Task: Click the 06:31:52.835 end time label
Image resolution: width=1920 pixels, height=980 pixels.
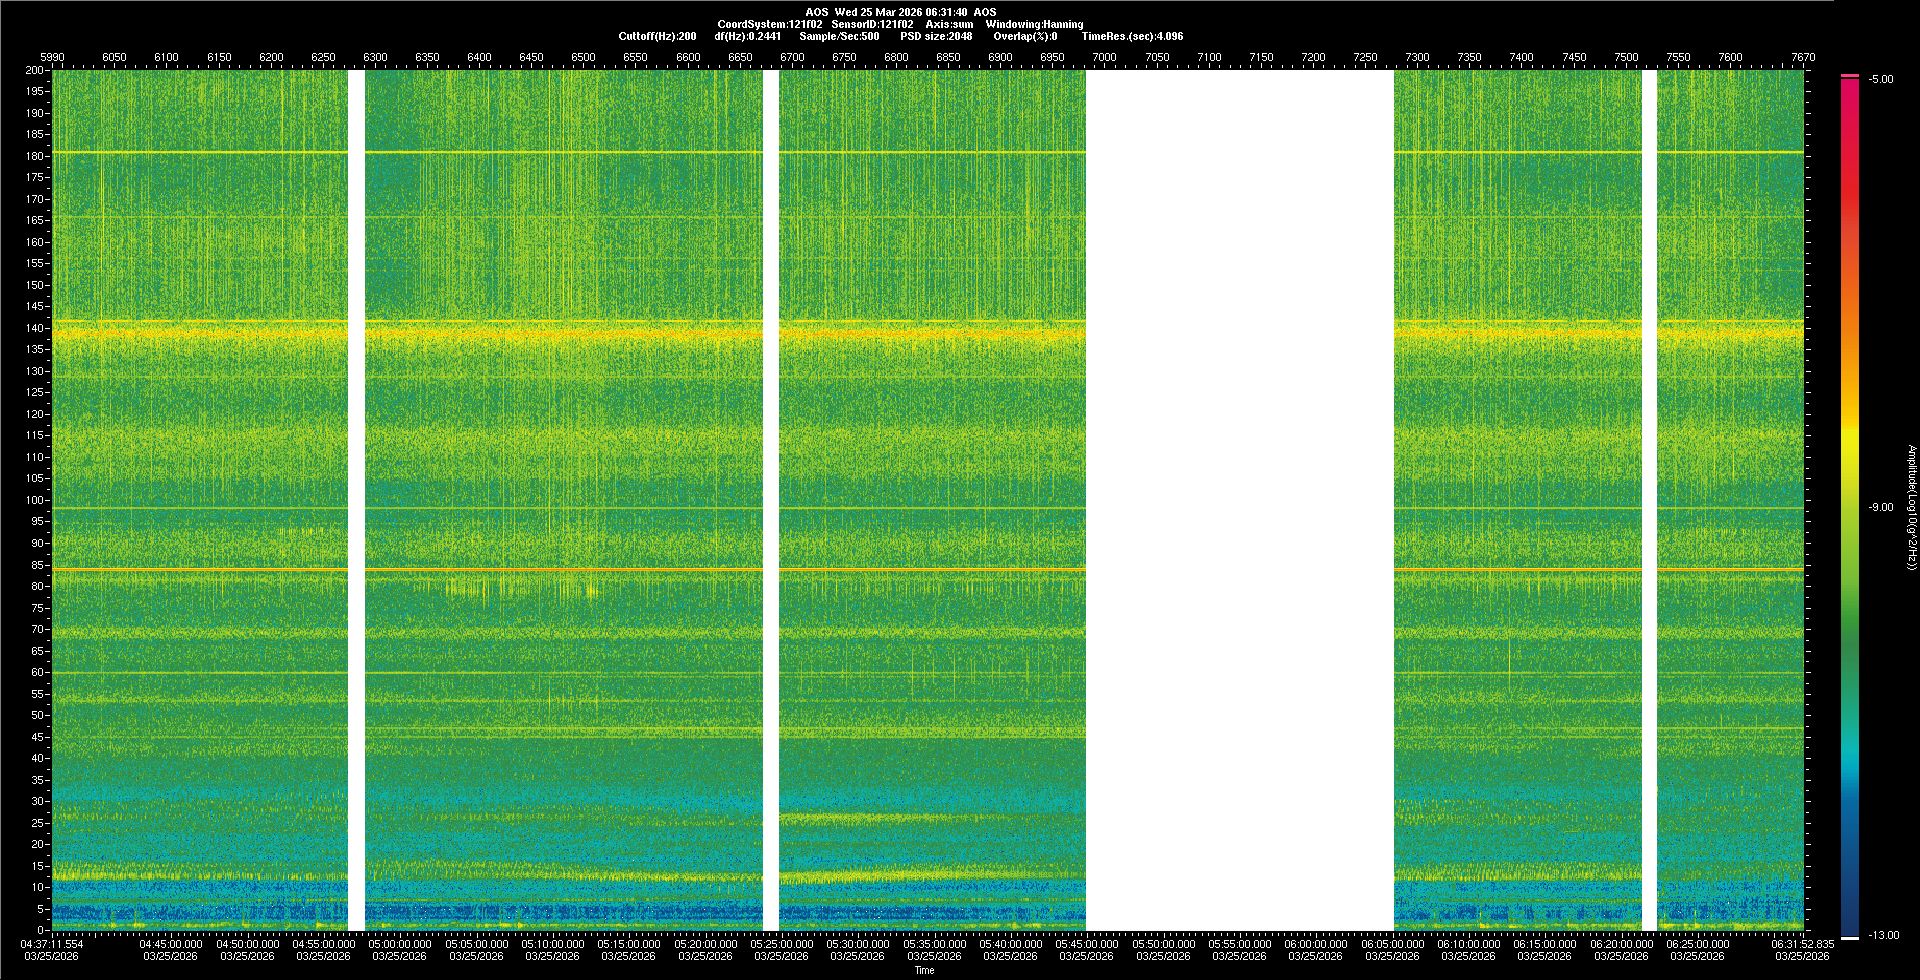Action: tap(1802, 944)
